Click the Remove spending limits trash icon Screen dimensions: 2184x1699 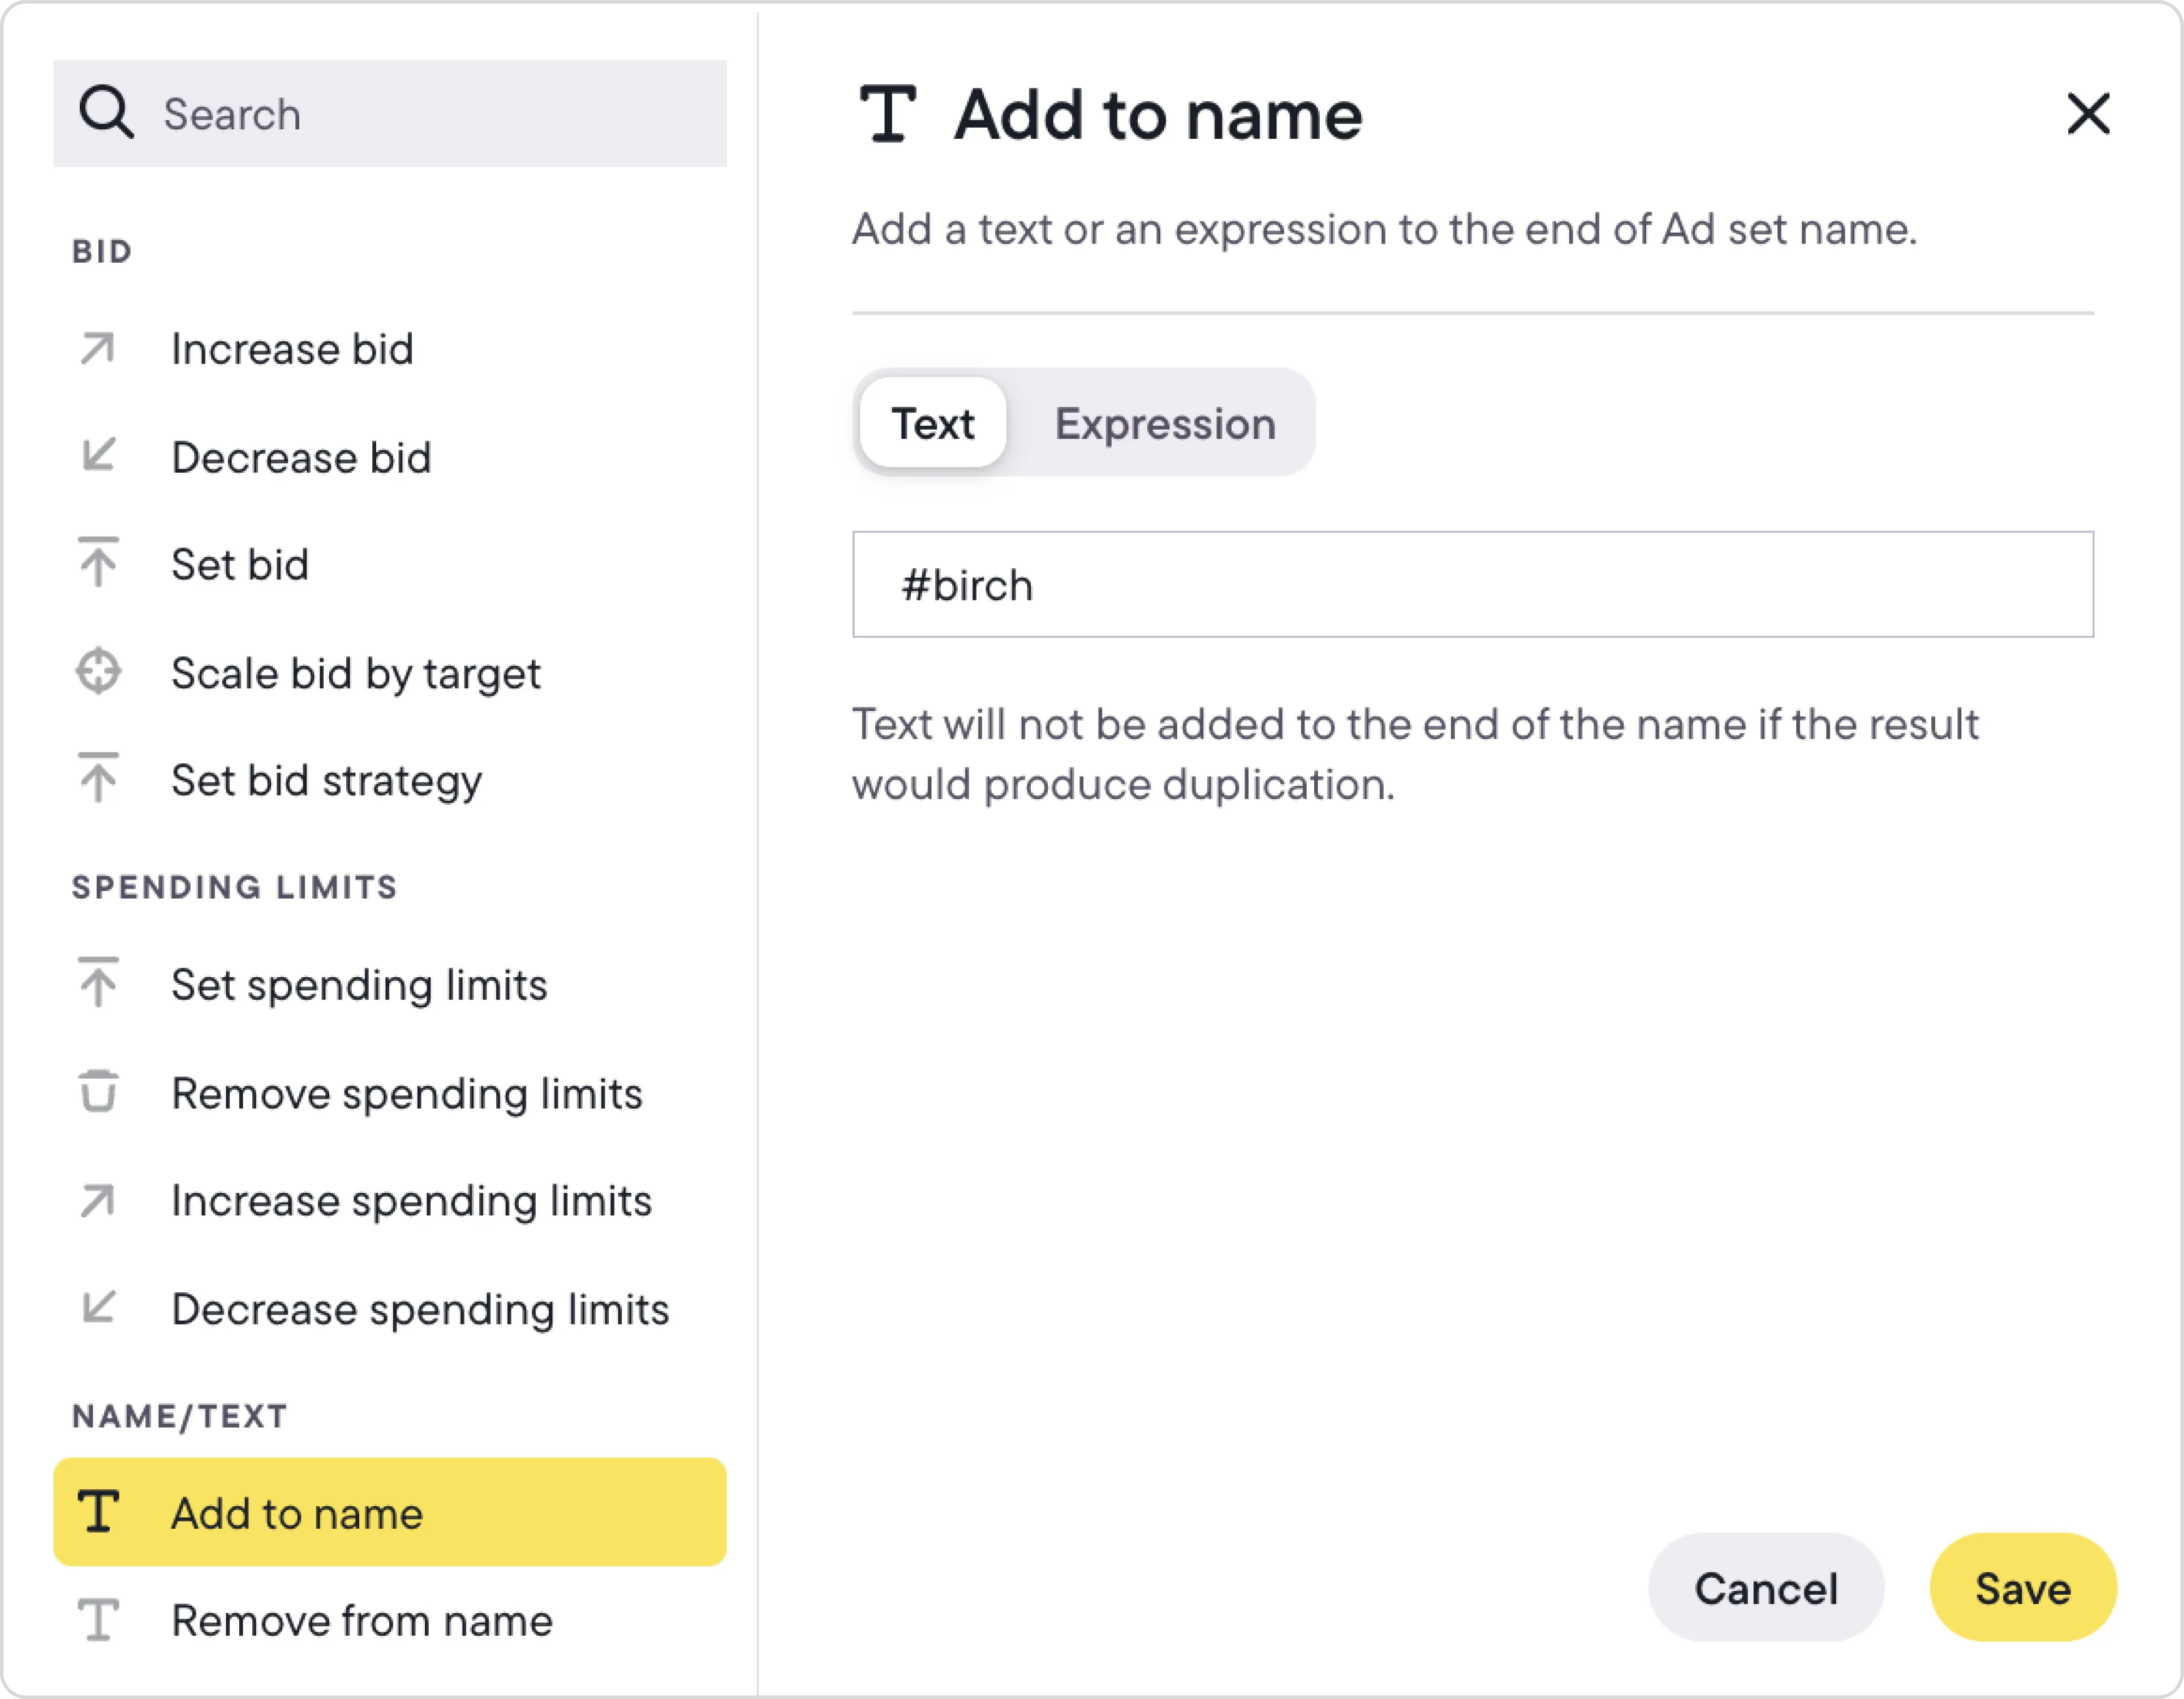98,1091
